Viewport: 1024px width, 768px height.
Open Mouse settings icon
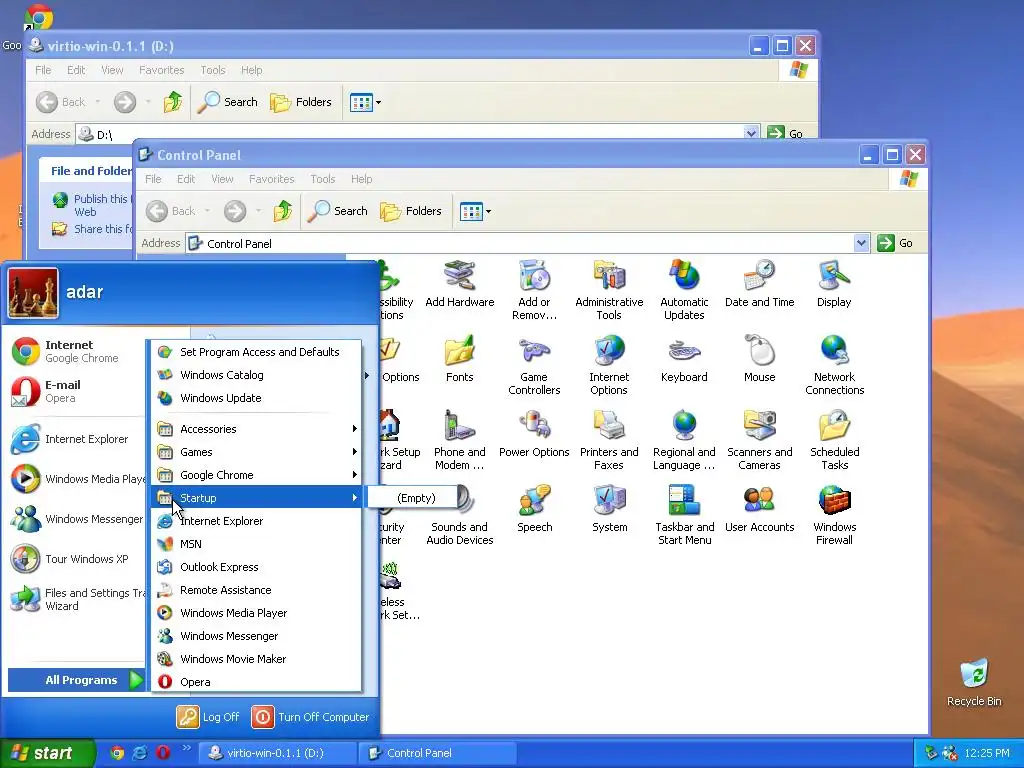tap(759, 359)
